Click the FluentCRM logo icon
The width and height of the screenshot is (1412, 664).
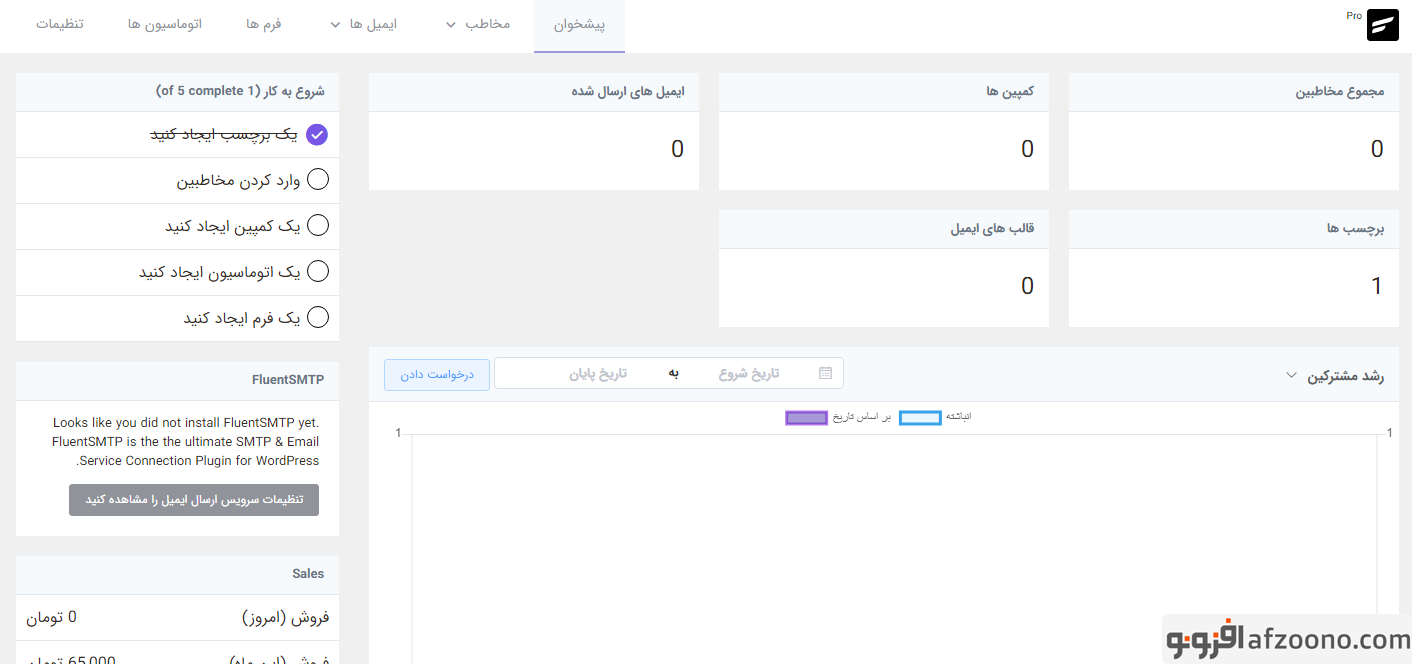tap(1382, 25)
